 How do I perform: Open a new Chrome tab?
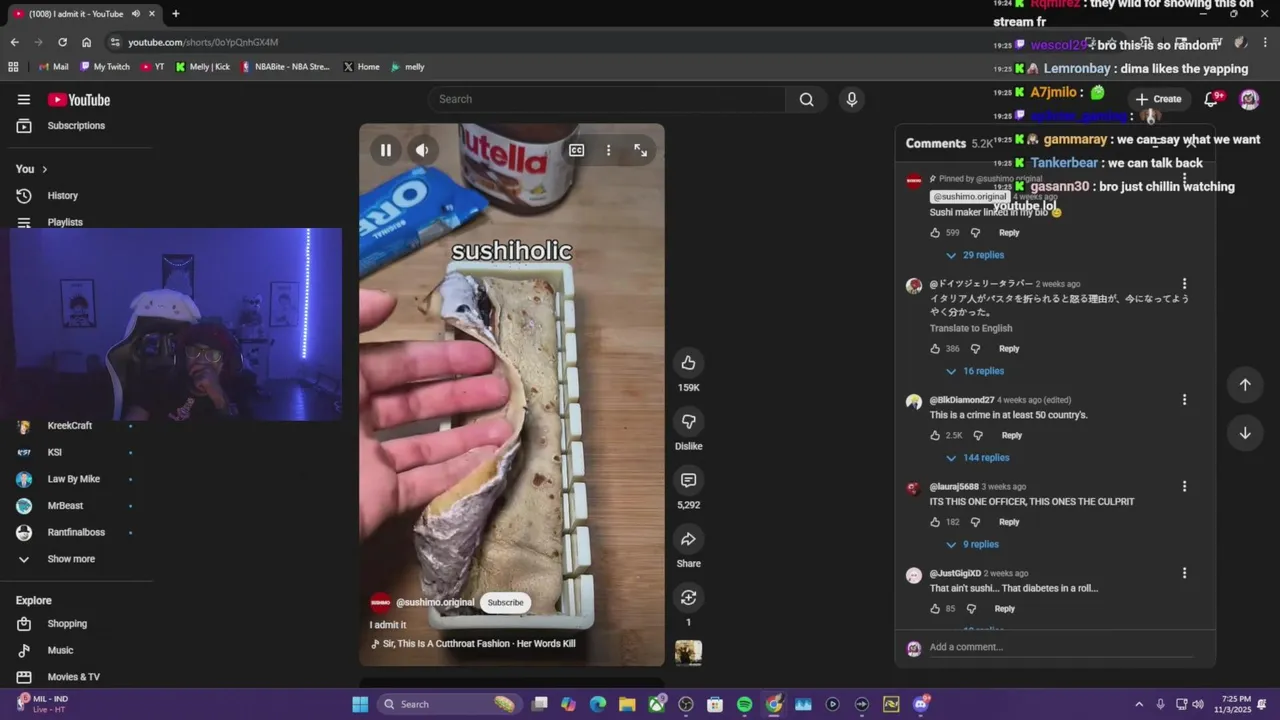pos(175,14)
